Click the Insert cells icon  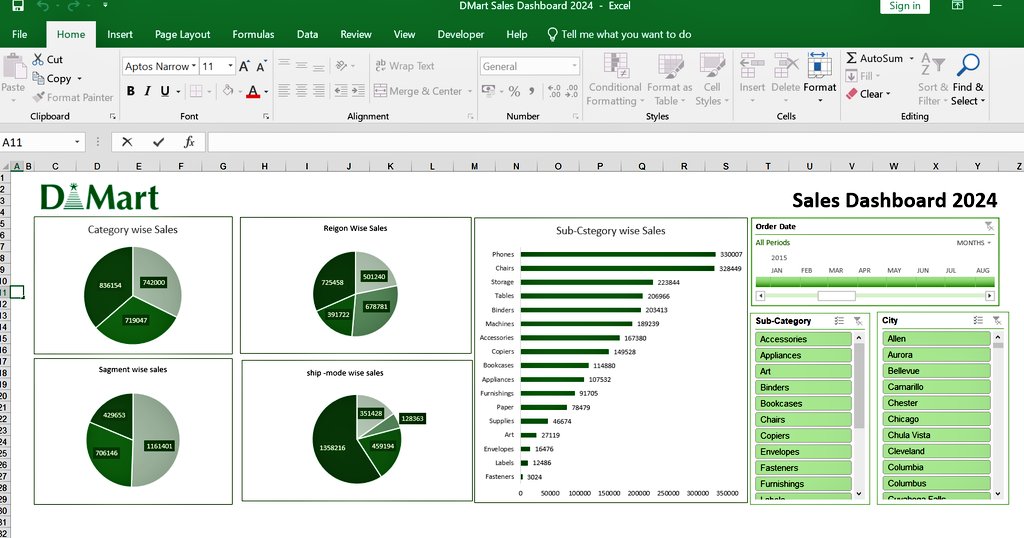pos(752,66)
